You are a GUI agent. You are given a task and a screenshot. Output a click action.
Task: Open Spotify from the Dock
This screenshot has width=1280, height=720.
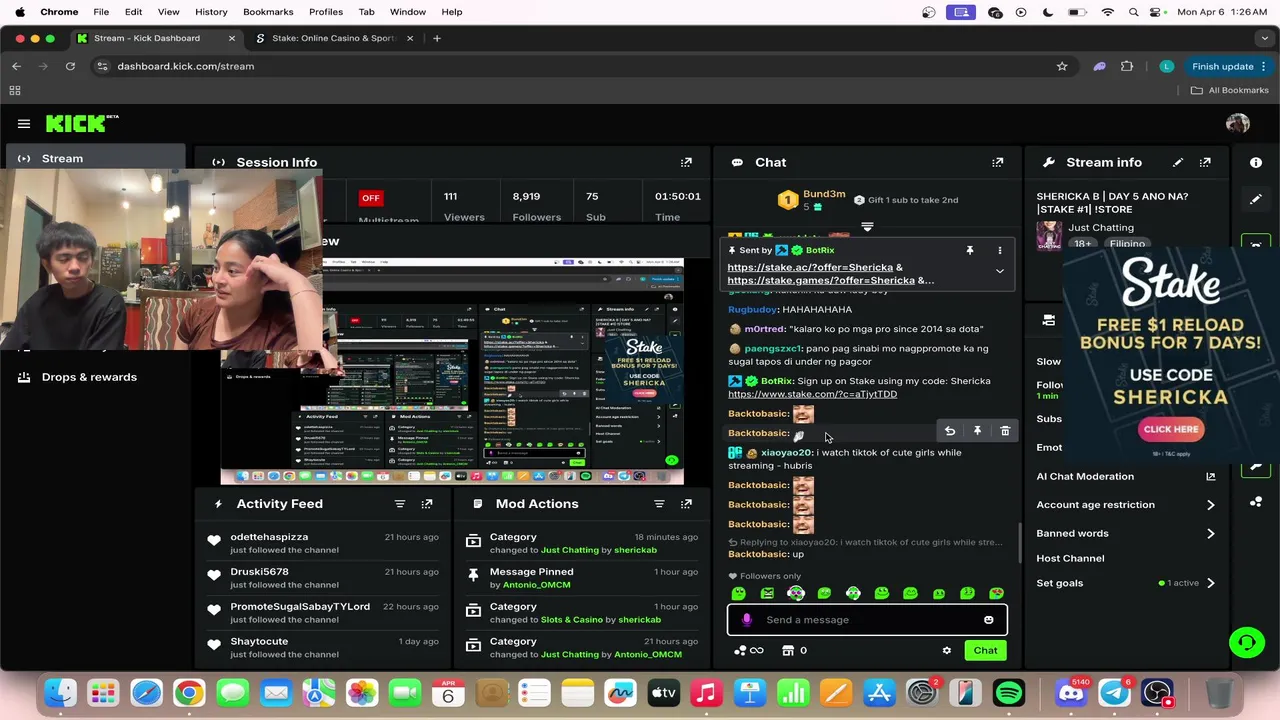tap(1009, 692)
